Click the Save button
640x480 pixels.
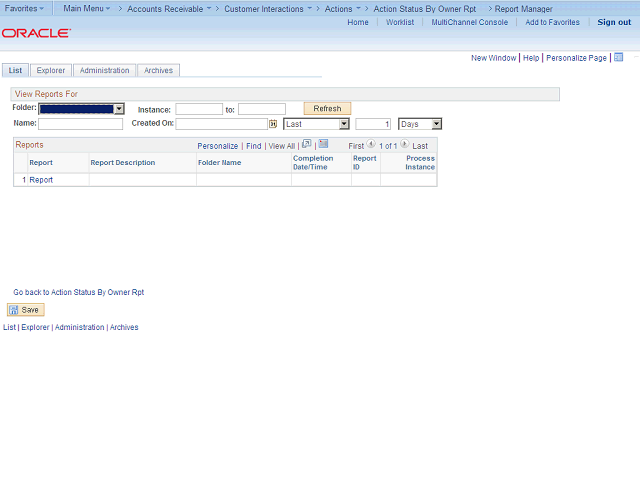coord(25,310)
